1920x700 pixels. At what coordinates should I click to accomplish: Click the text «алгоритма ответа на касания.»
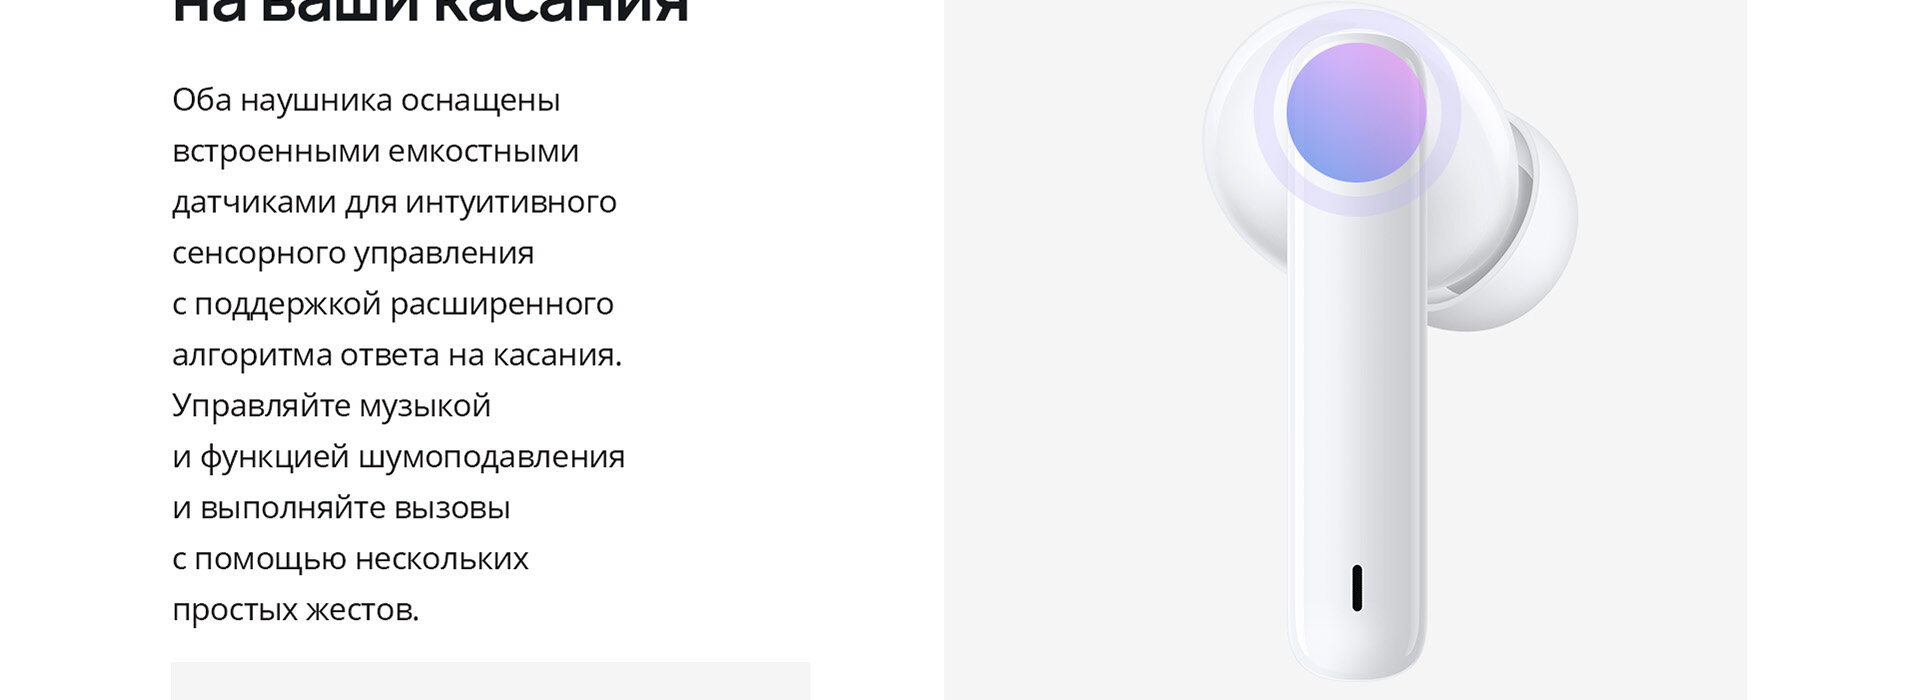coord(397,355)
